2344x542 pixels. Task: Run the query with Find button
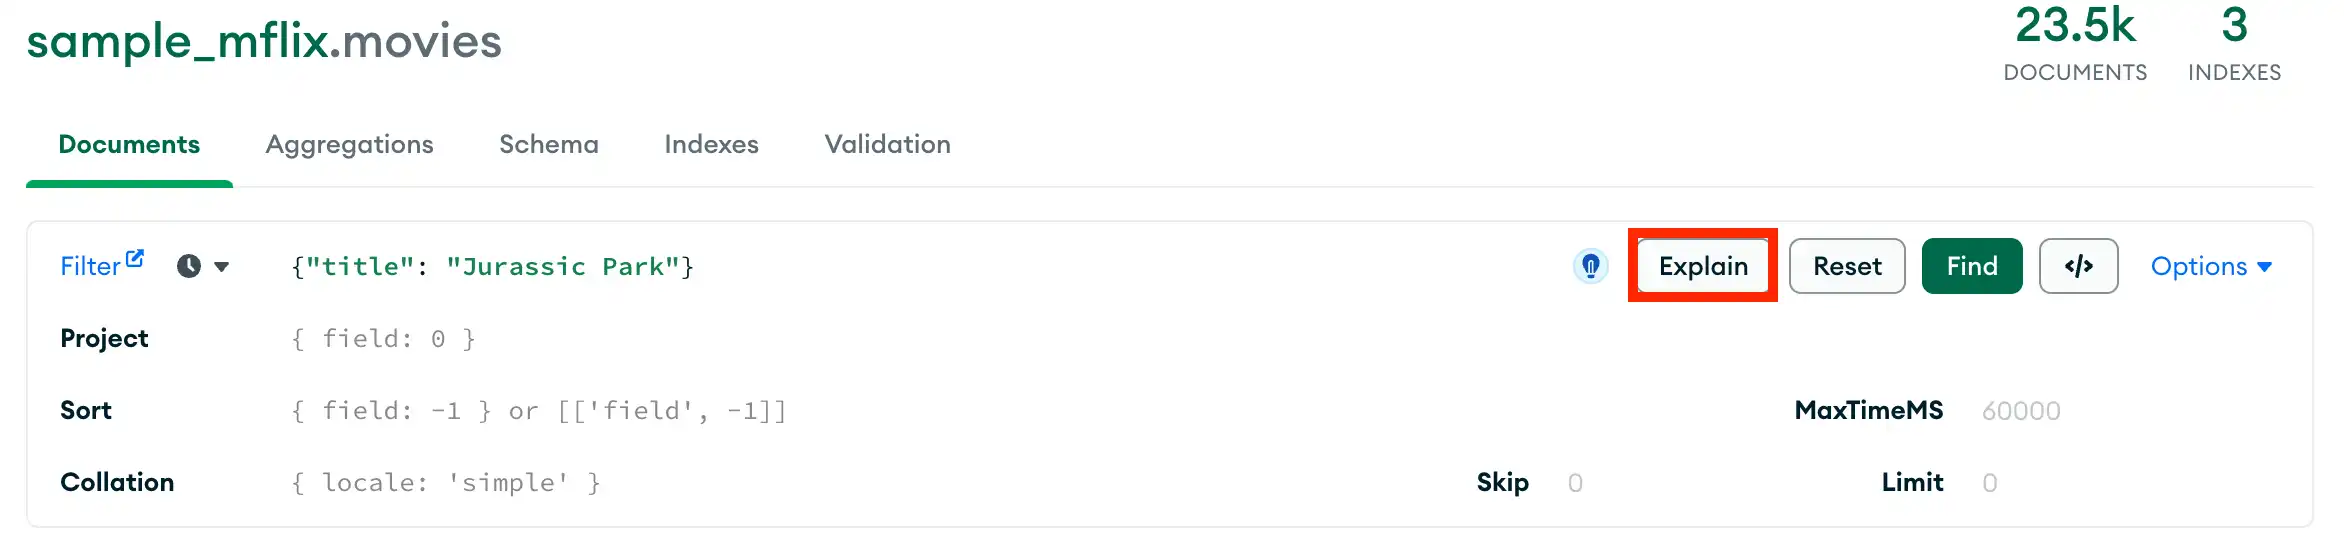1971,266
